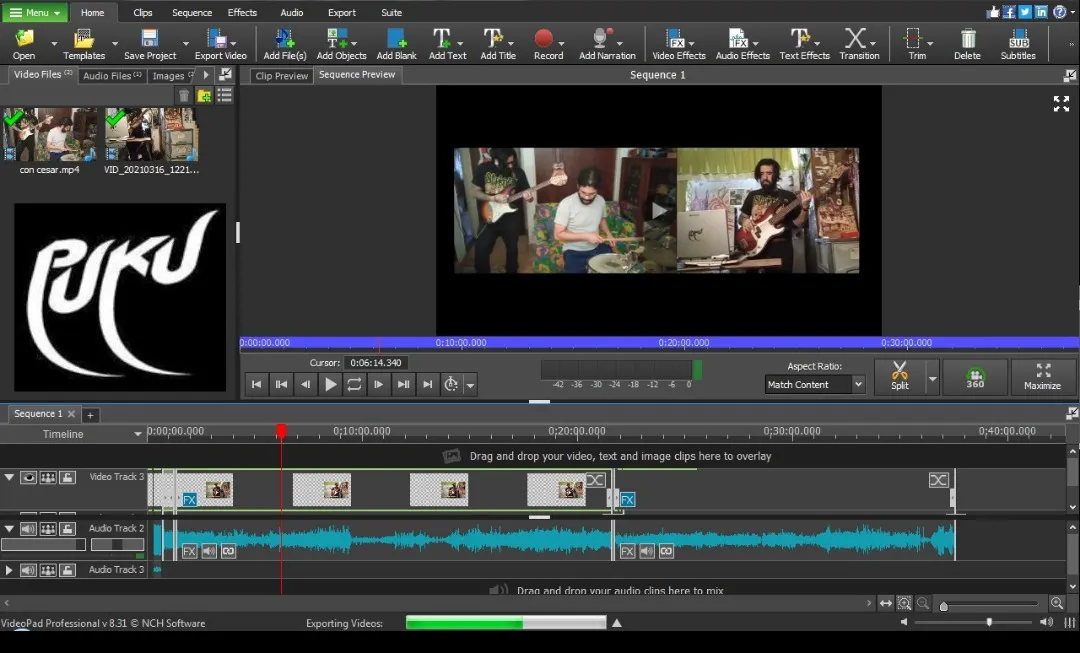
Task: Toggle the lock on Video Track 3
Action: [68, 477]
